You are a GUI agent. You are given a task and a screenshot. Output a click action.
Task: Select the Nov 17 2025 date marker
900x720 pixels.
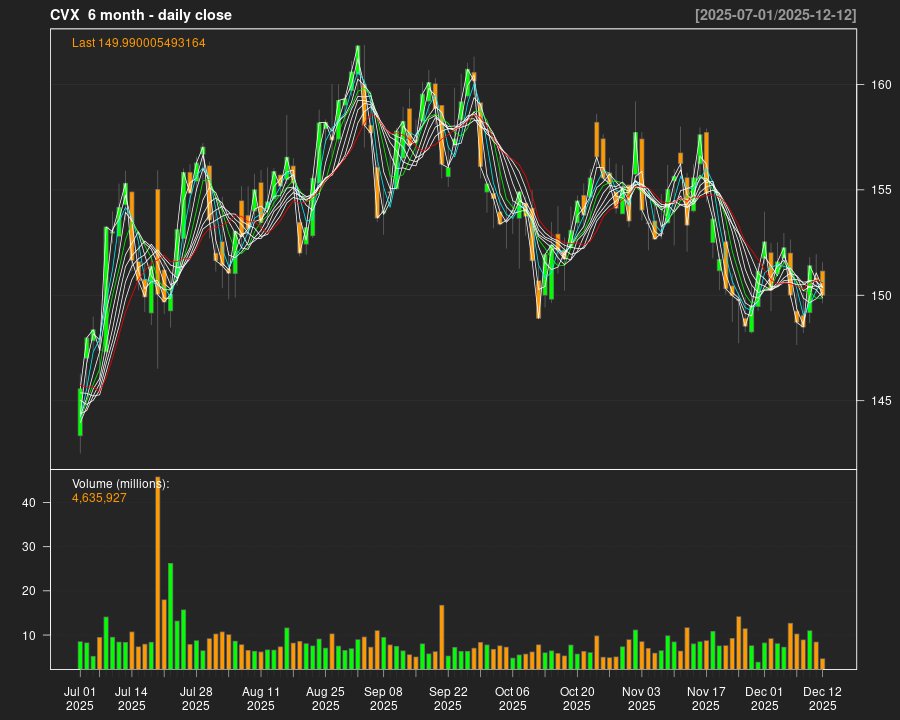pyautogui.click(x=706, y=698)
